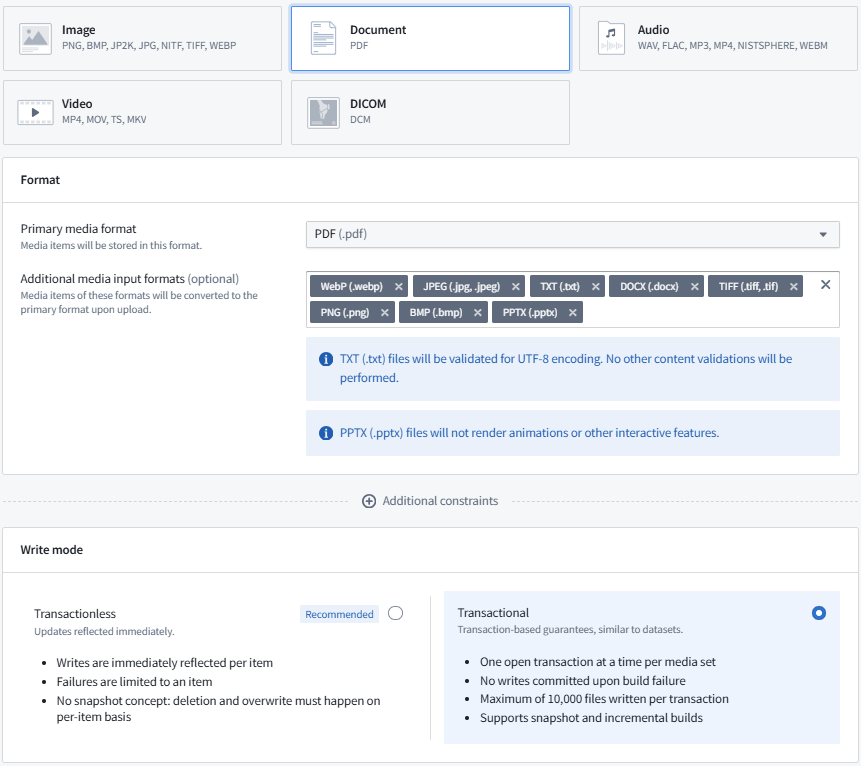The height and width of the screenshot is (766, 861).
Task: Select the Image media type icon
Action: point(36,38)
